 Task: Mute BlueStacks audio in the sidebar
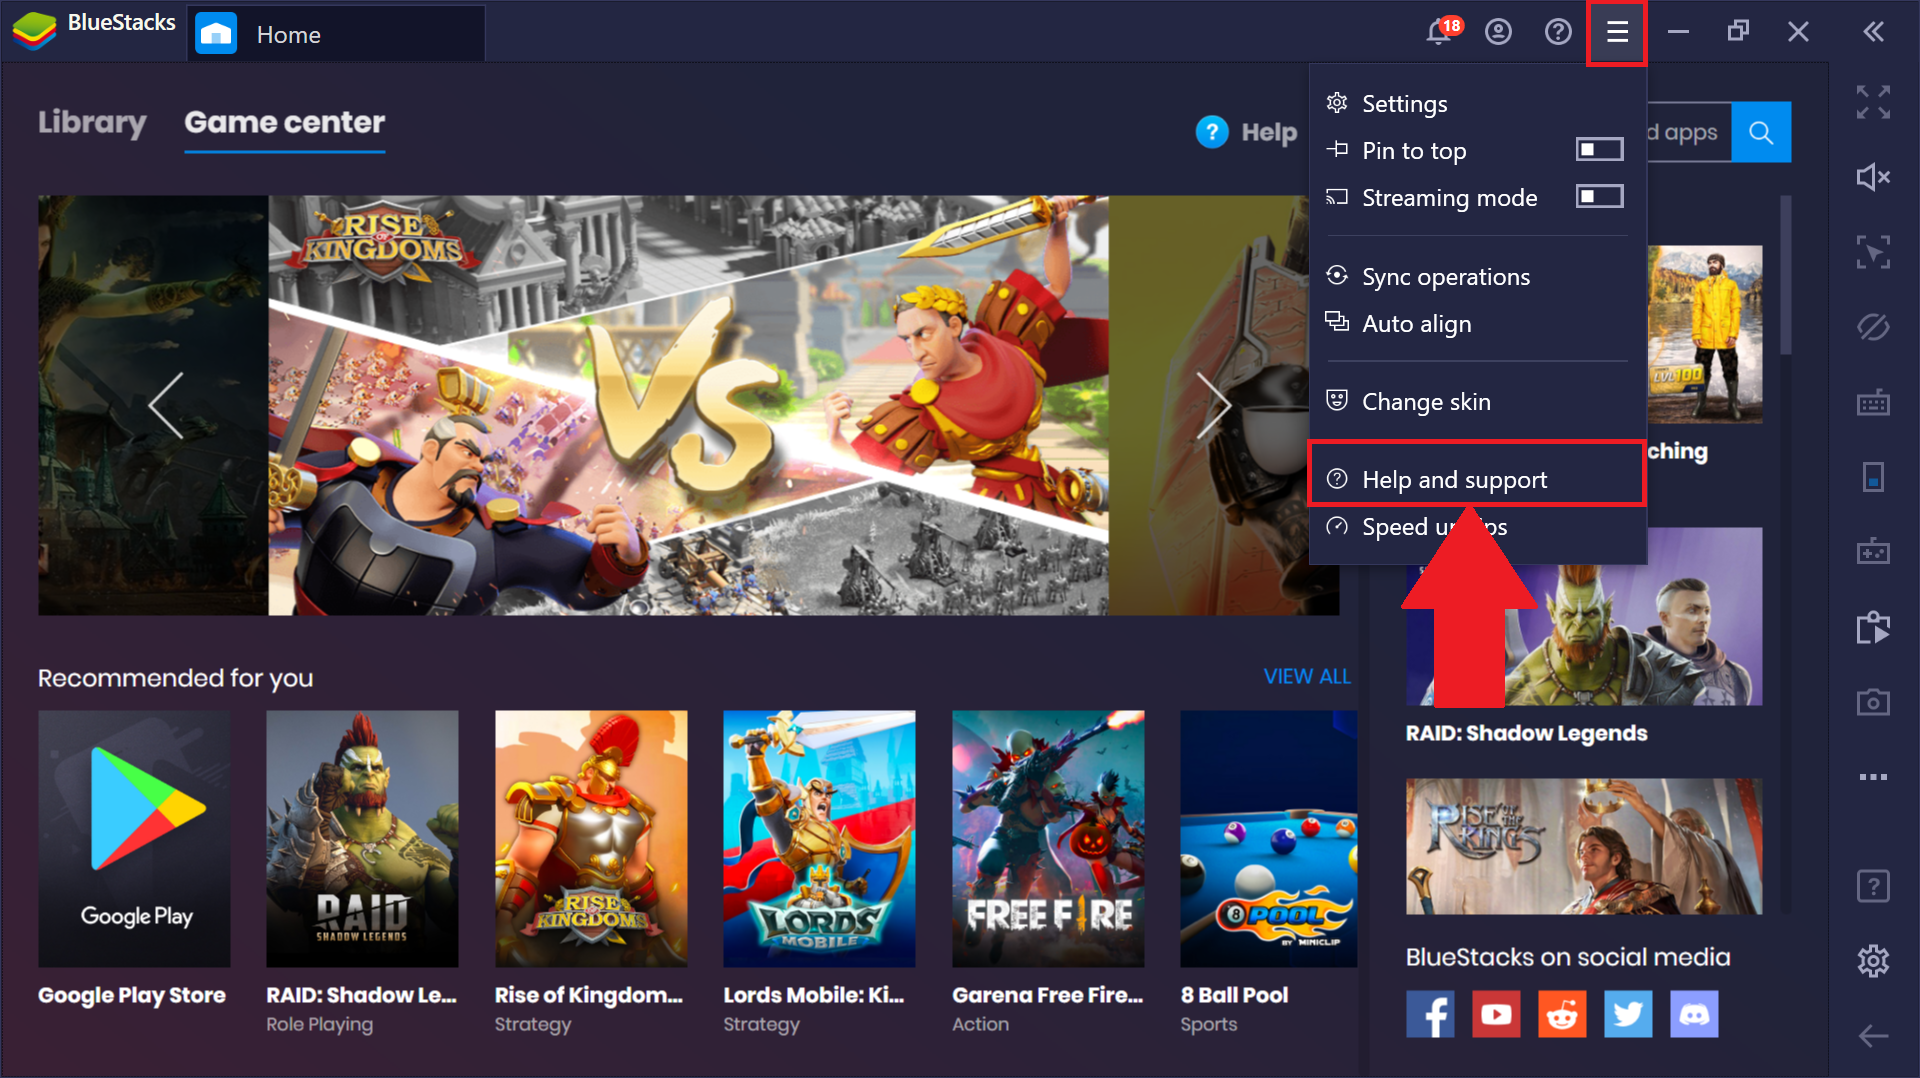click(x=1872, y=176)
